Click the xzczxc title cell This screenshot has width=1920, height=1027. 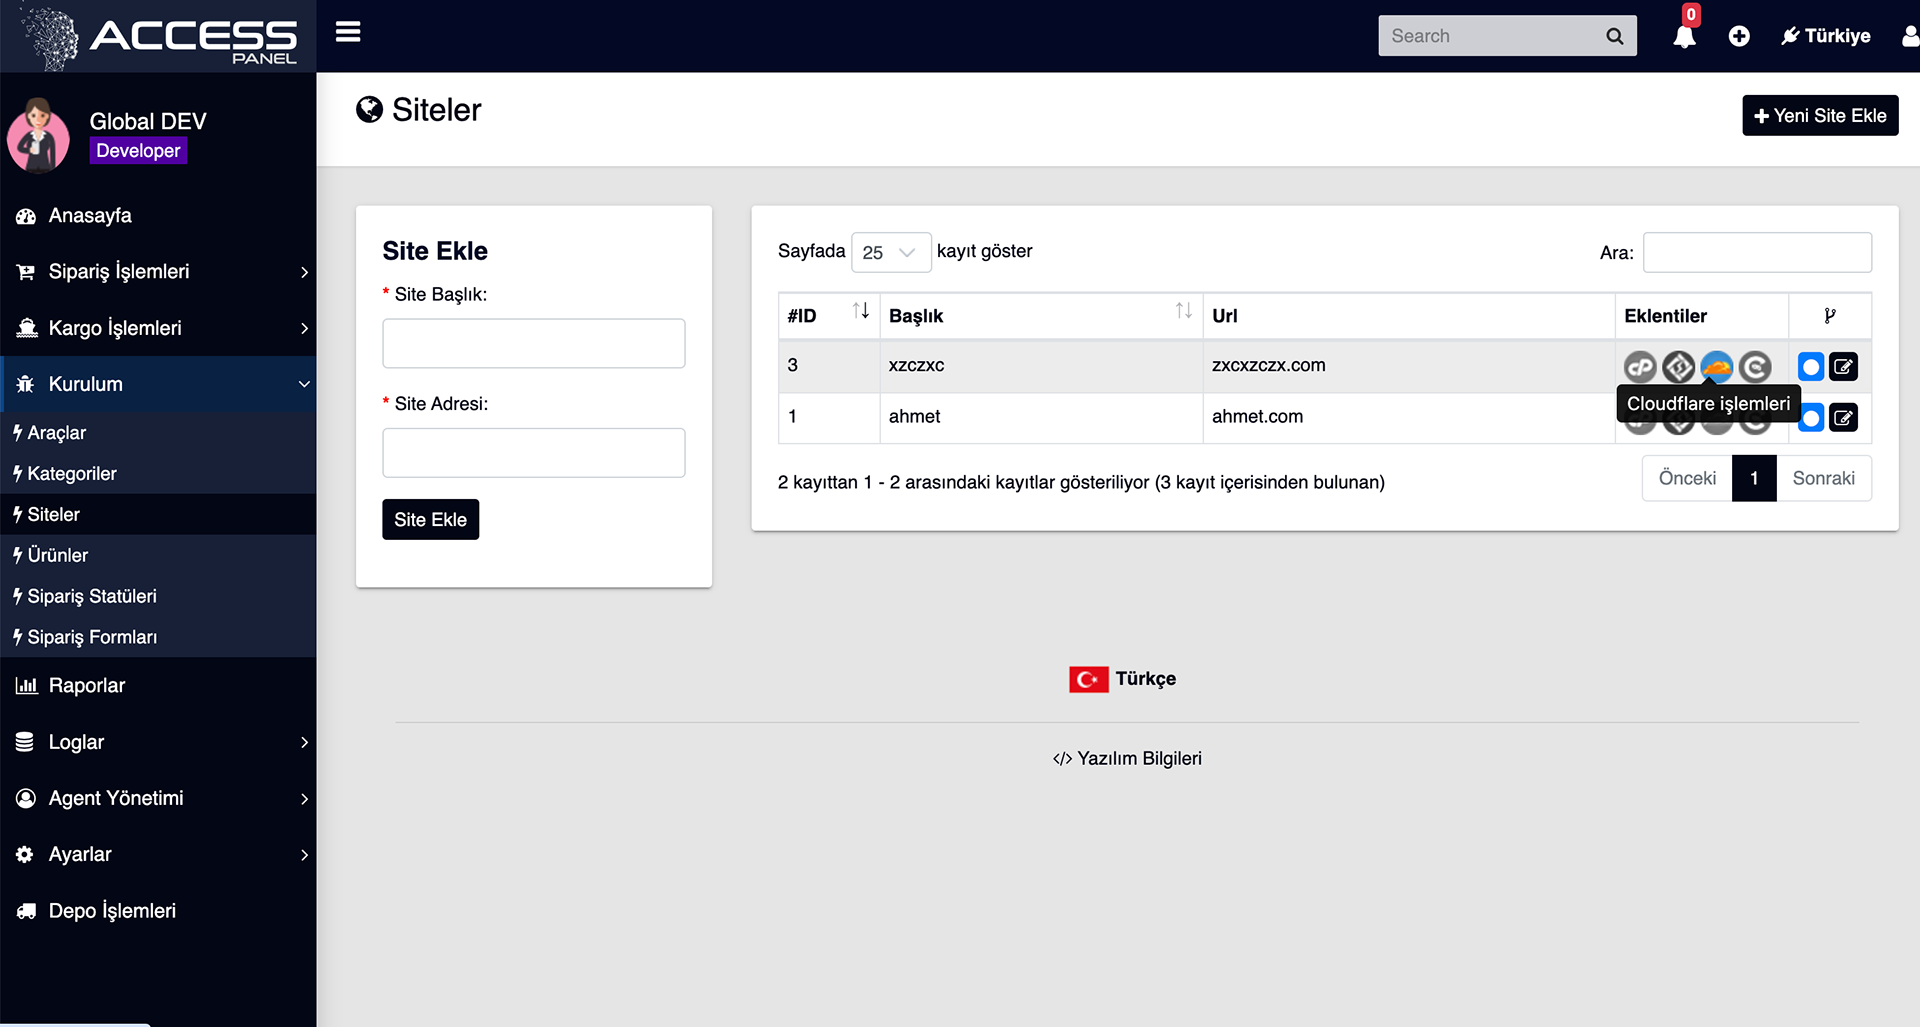(1041, 366)
